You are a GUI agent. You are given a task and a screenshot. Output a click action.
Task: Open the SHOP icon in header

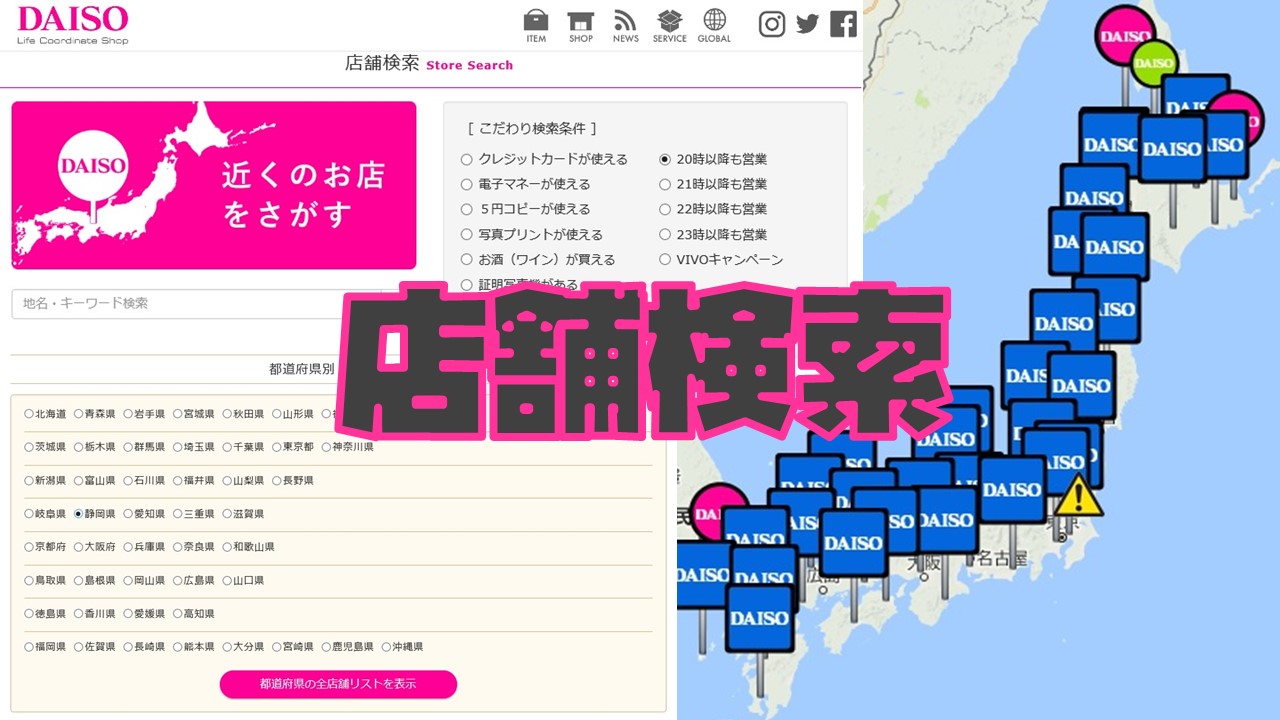581,26
